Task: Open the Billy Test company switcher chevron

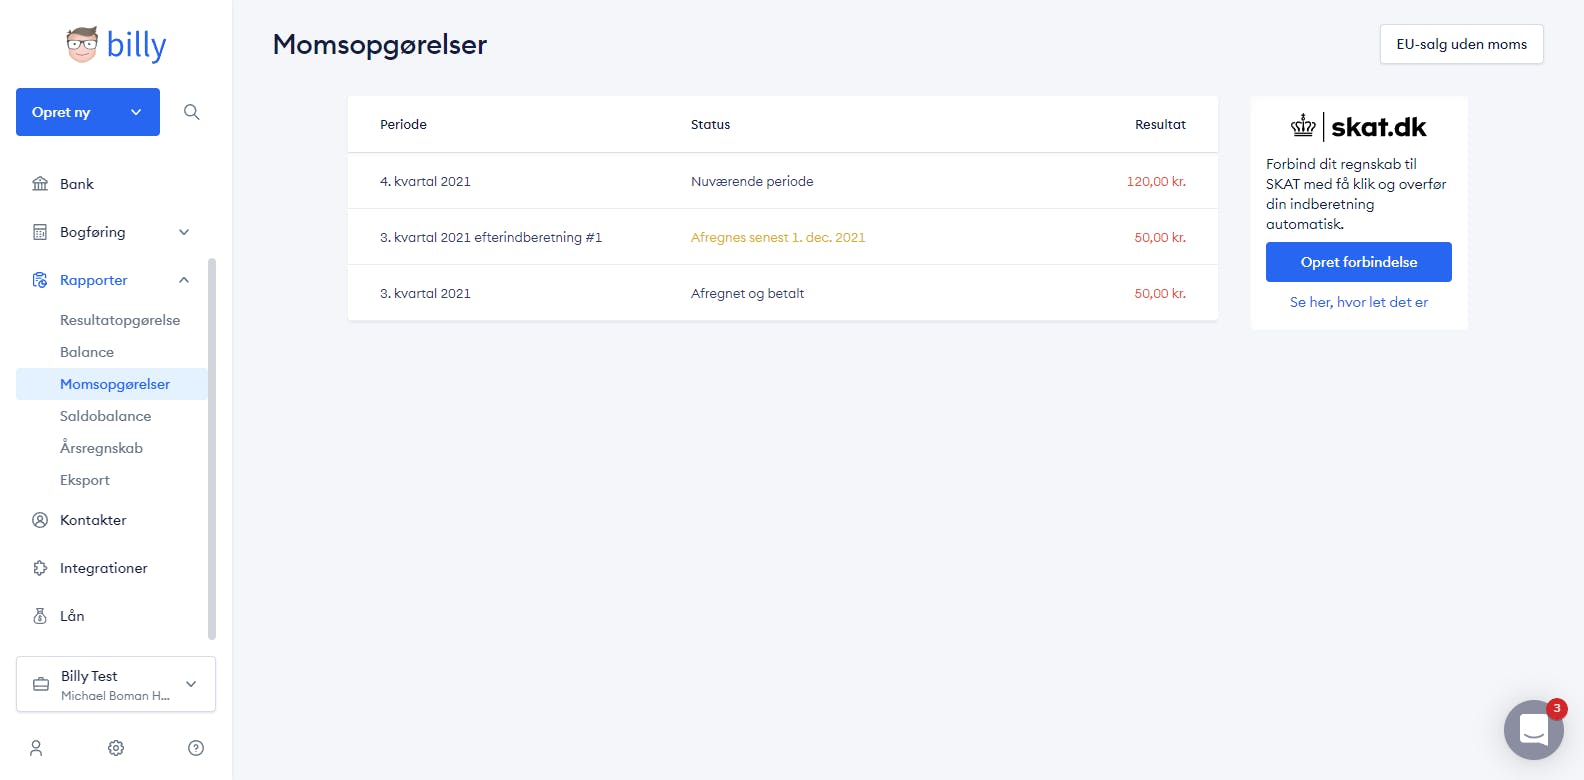Action: [x=191, y=684]
